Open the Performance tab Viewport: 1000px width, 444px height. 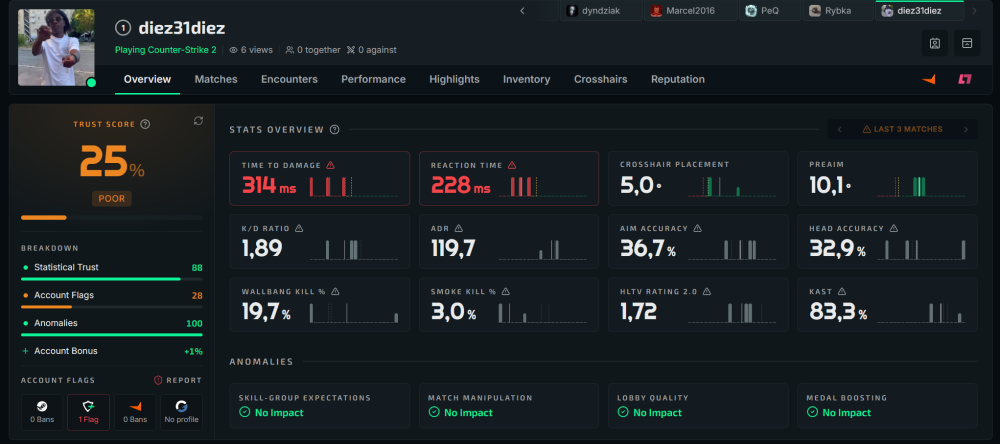pos(373,79)
